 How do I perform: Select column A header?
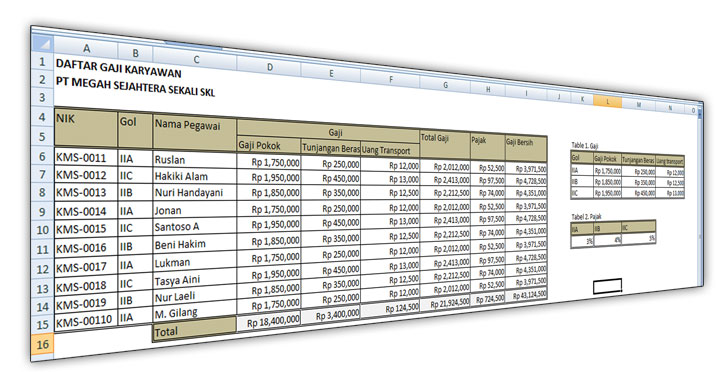86,48
